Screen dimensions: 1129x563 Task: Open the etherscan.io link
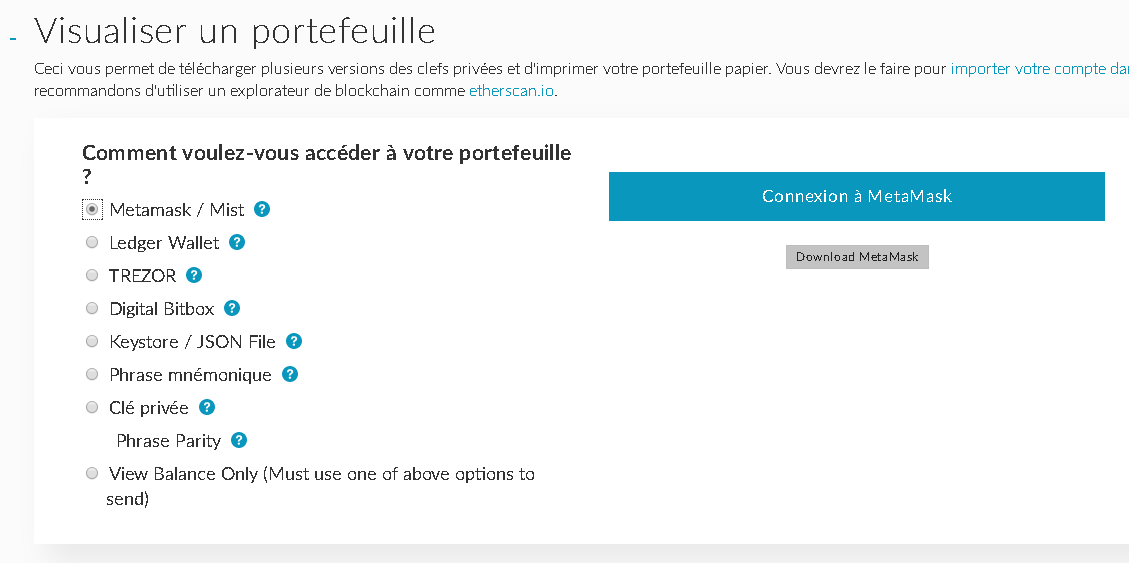511,91
